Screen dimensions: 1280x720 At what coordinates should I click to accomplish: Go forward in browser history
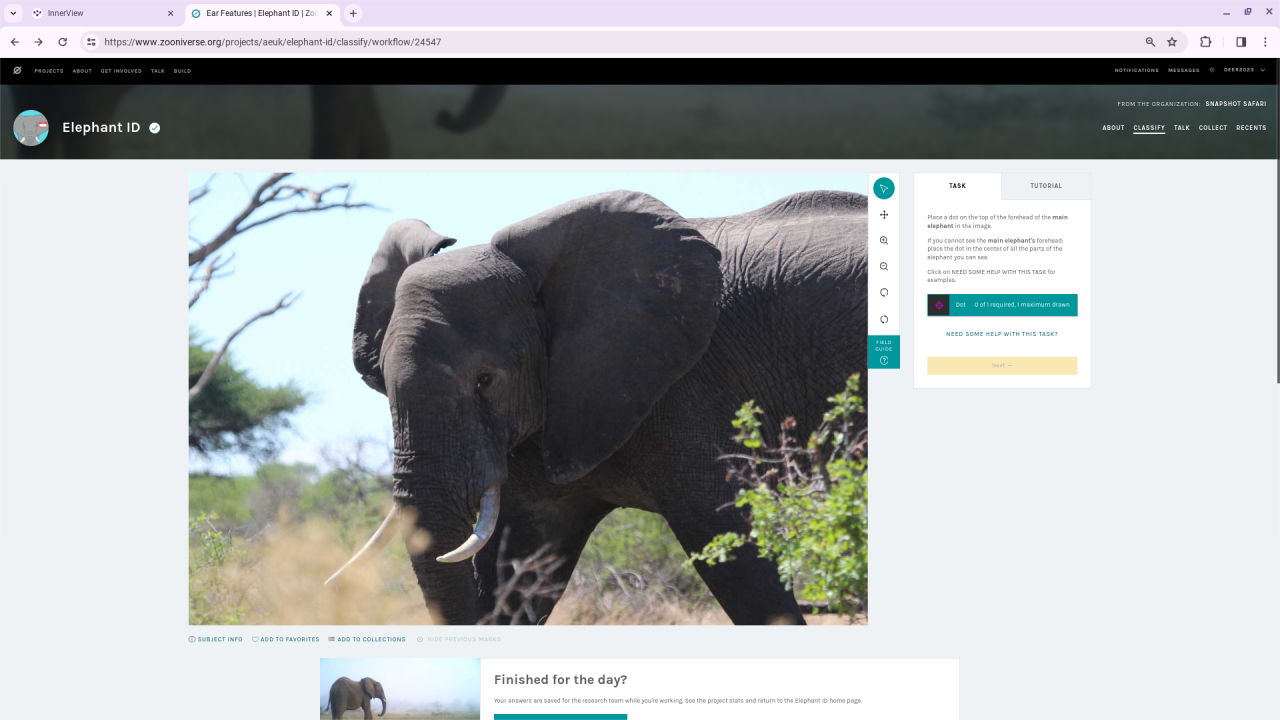[x=39, y=42]
